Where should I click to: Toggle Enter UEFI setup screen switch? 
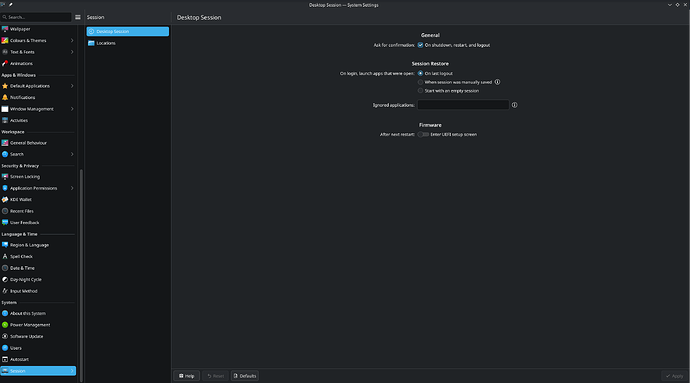(423, 134)
